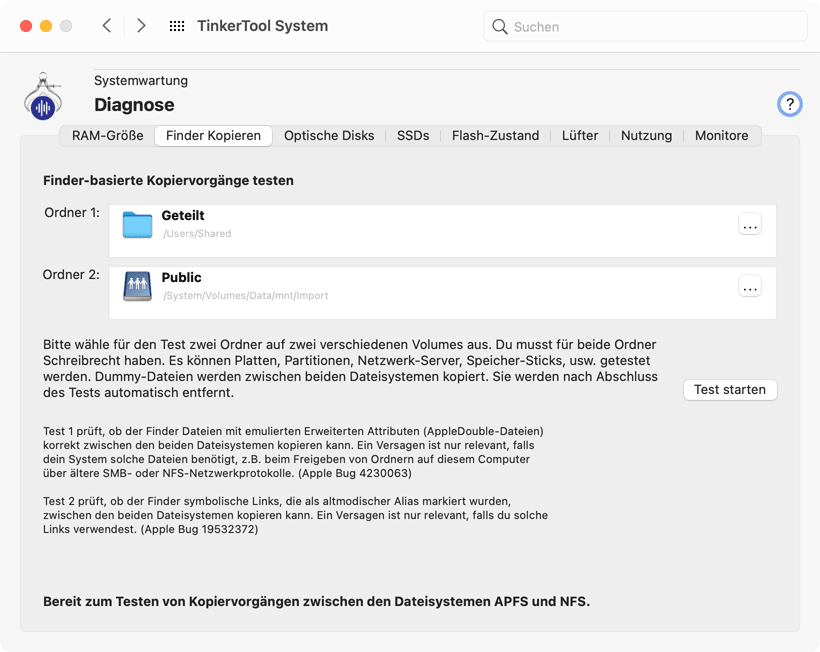Minimize the window with yellow button

(46, 26)
